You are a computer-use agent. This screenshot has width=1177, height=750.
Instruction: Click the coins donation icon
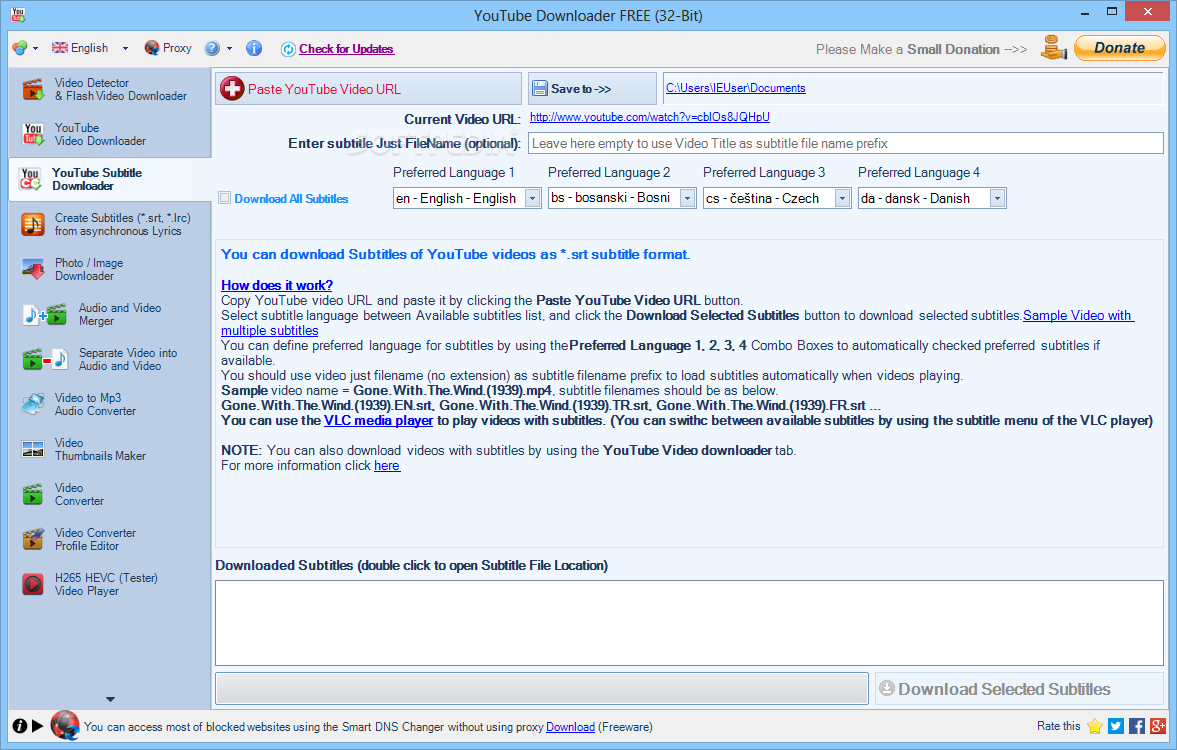click(x=1054, y=48)
